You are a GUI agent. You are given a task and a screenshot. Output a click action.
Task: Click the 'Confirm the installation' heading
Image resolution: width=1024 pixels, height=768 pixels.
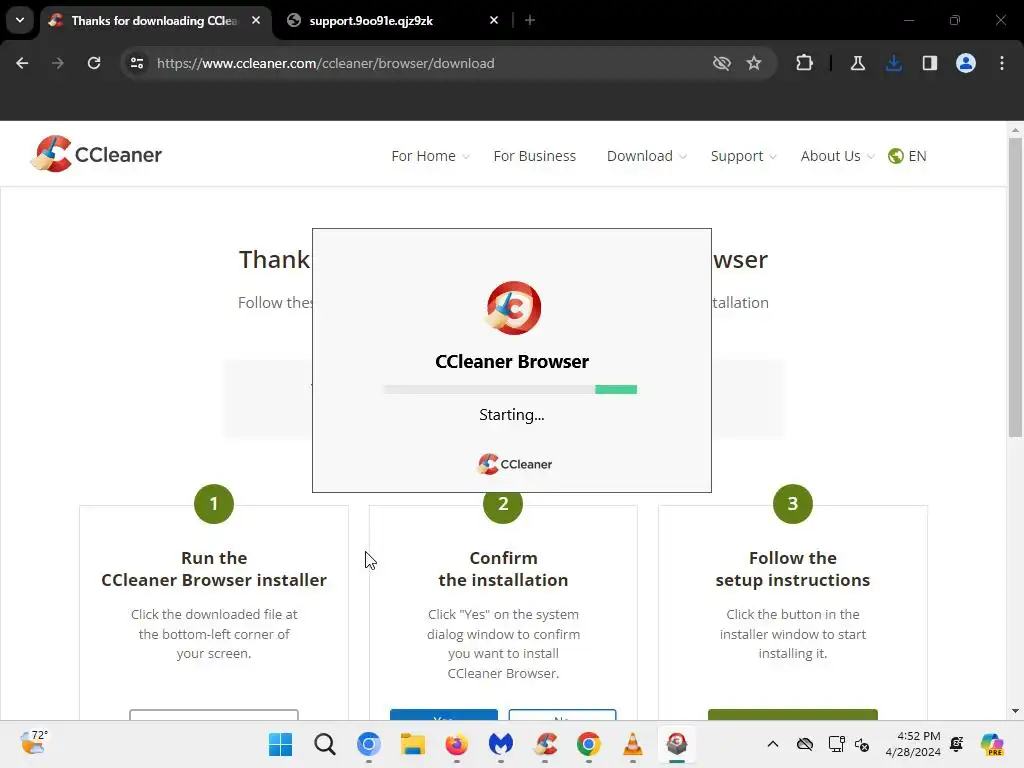504,569
